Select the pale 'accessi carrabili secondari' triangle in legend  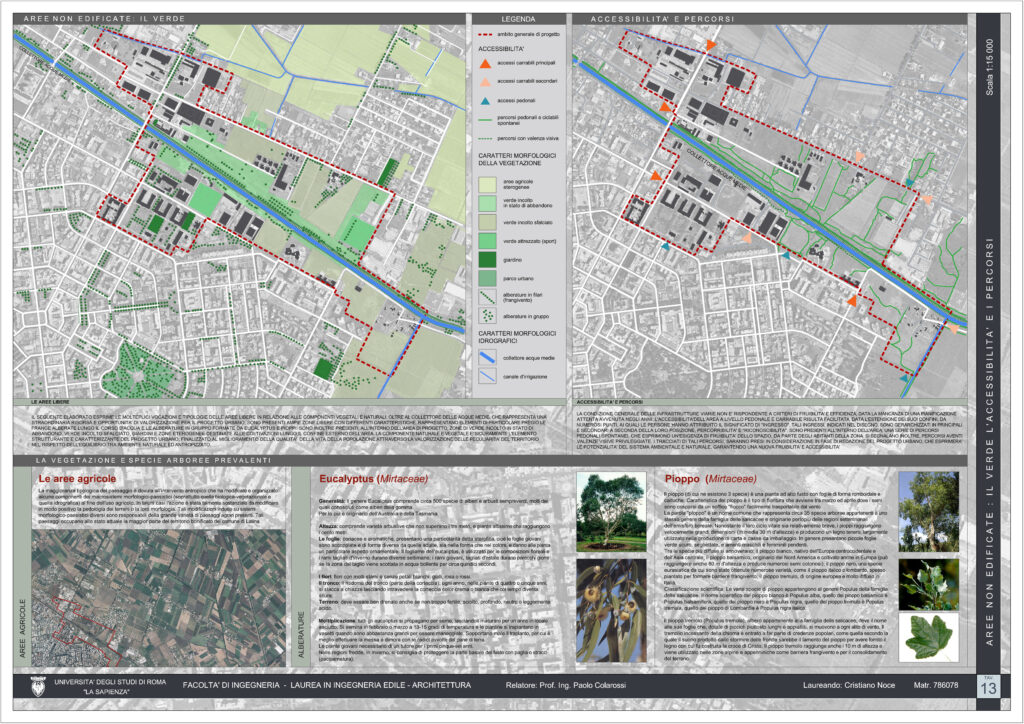(x=485, y=82)
